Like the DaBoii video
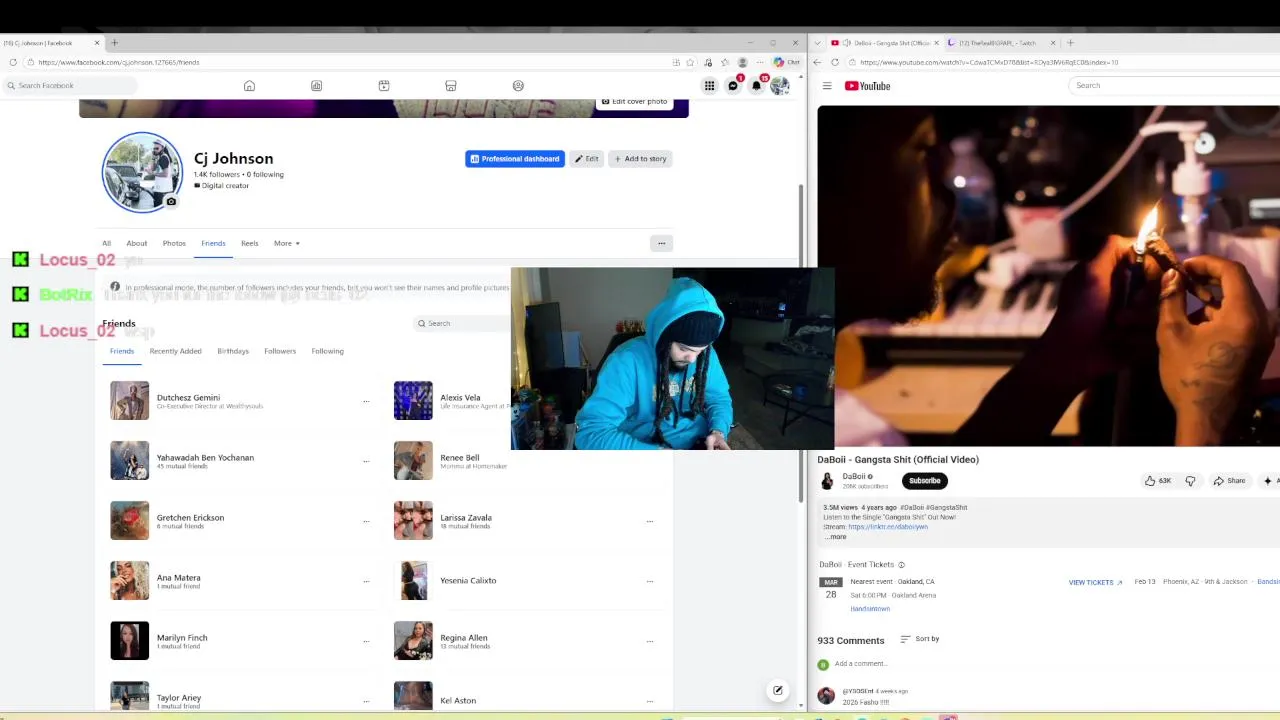This screenshot has height=720, width=1280. pyautogui.click(x=1158, y=481)
